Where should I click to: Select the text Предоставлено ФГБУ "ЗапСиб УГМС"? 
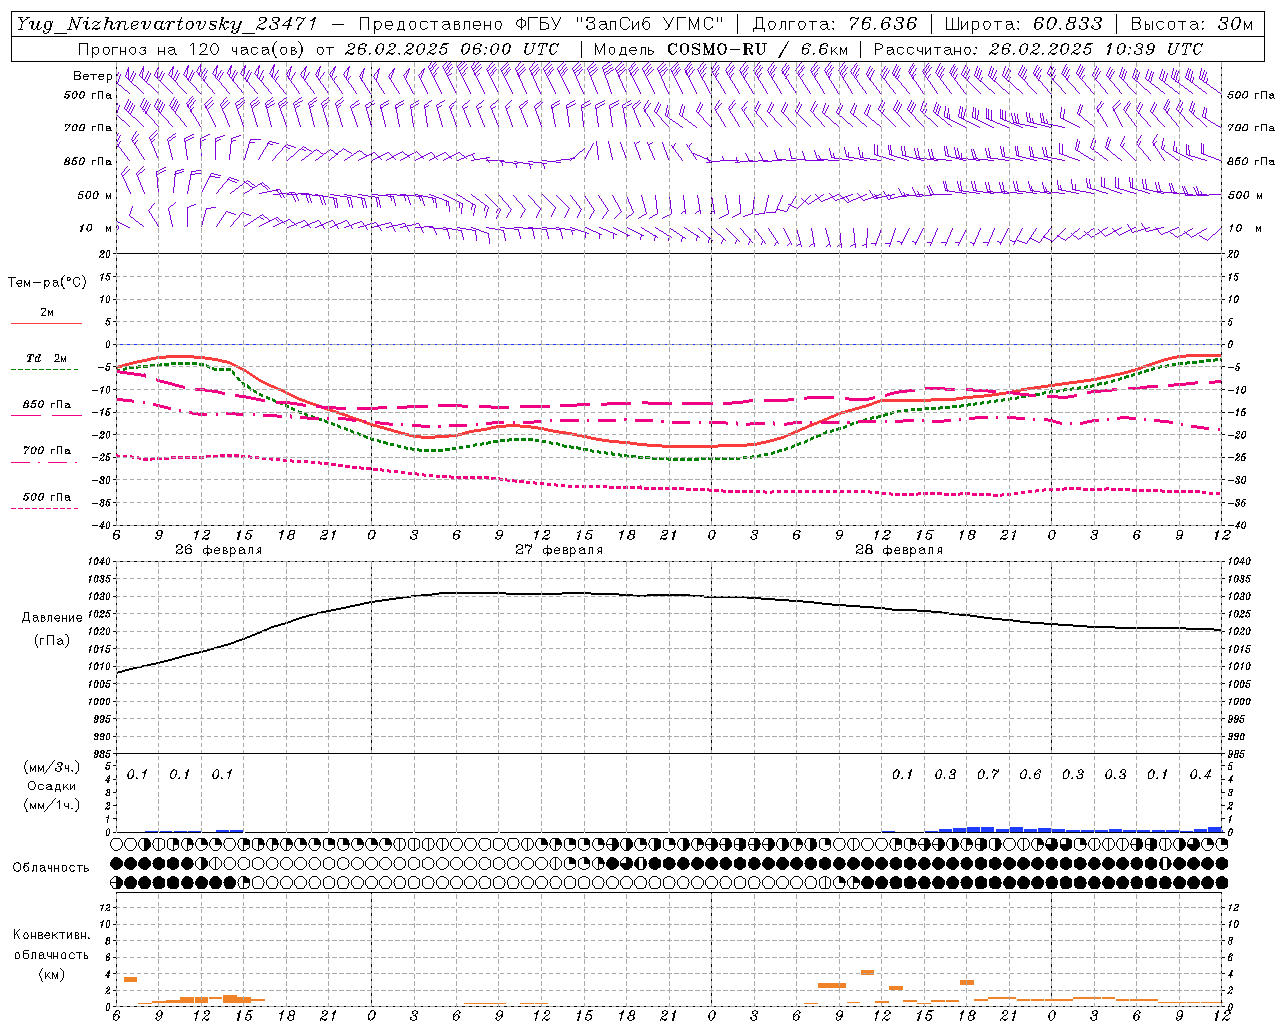point(541,24)
